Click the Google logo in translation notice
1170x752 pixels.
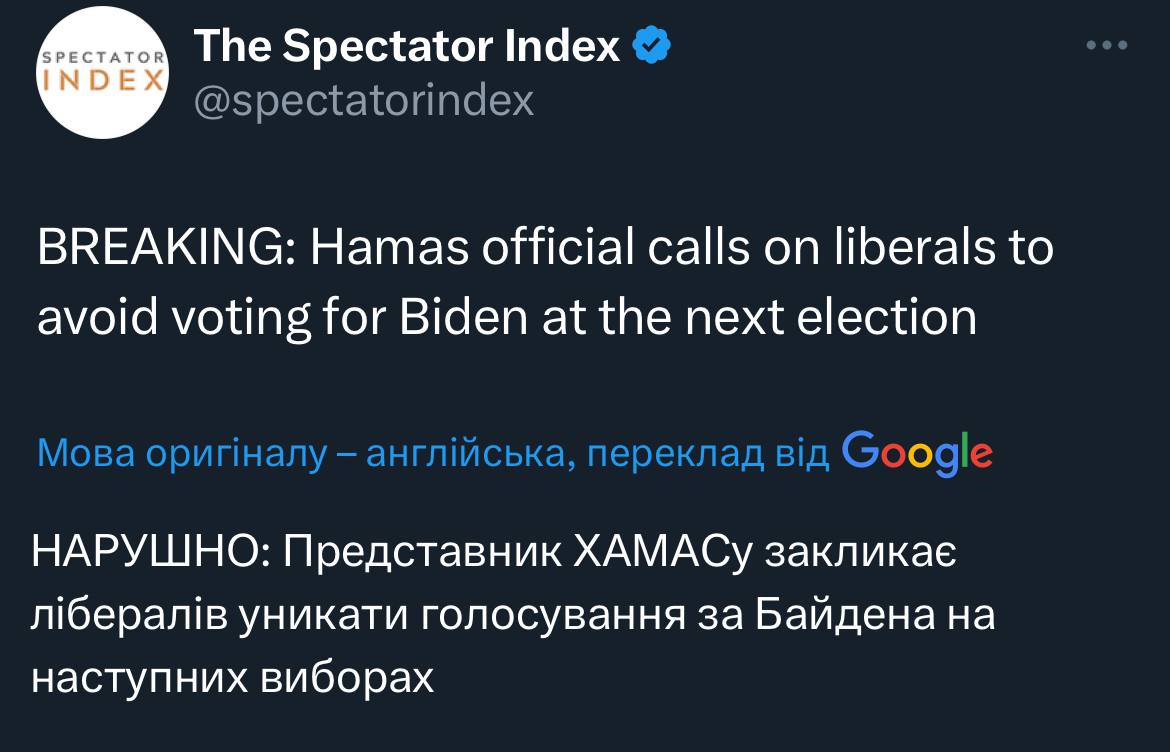coord(917,454)
